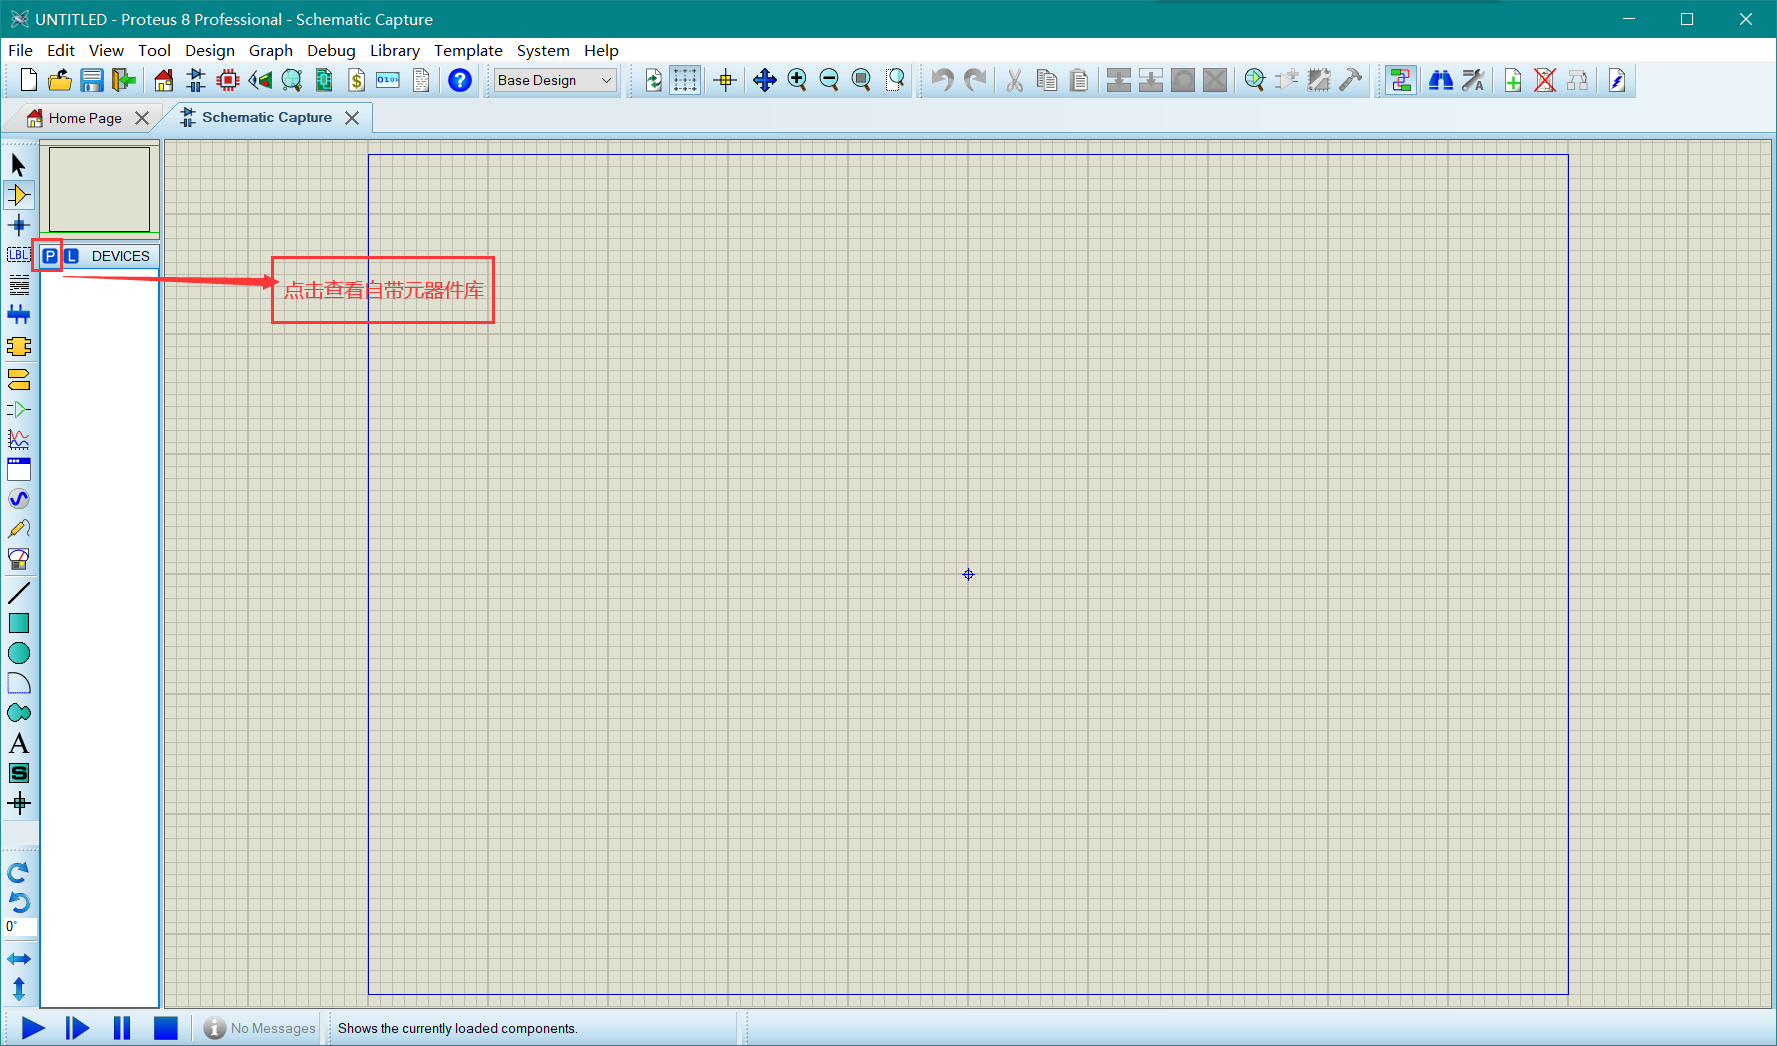Click the Zoom Out magnifier
This screenshot has width=1777, height=1046.
[829, 80]
